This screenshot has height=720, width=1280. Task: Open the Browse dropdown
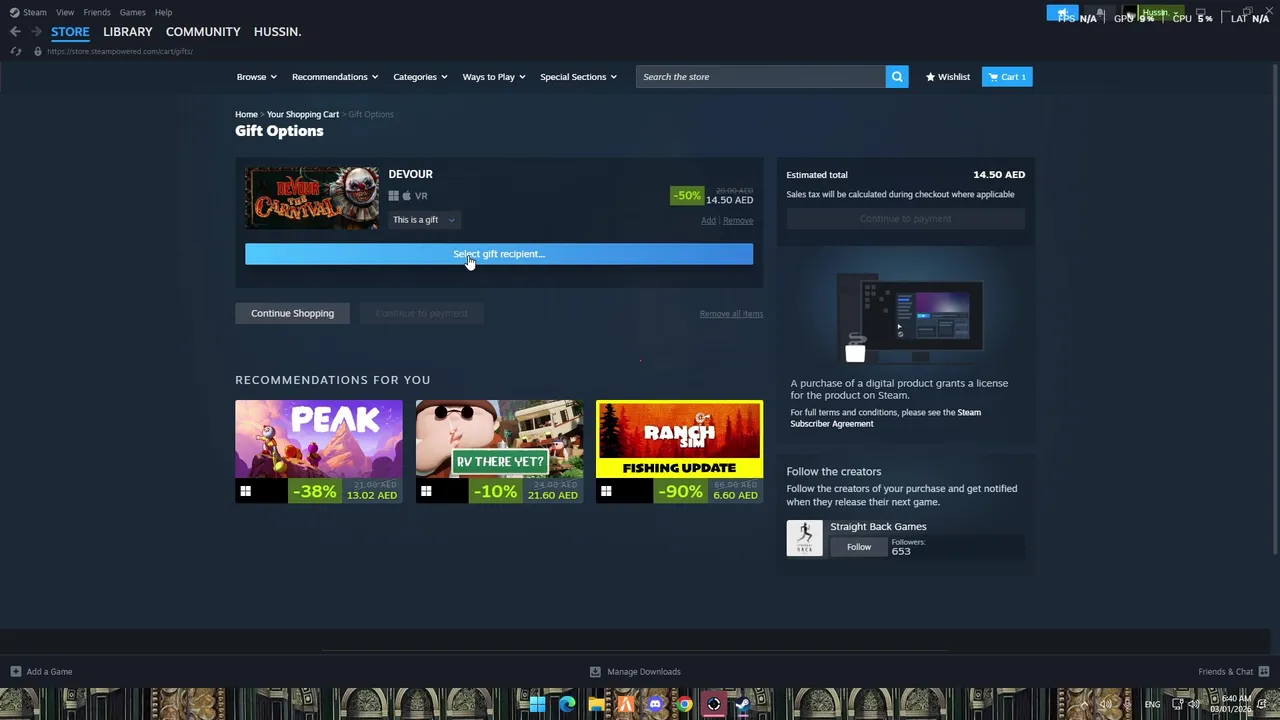[x=256, y=77]
